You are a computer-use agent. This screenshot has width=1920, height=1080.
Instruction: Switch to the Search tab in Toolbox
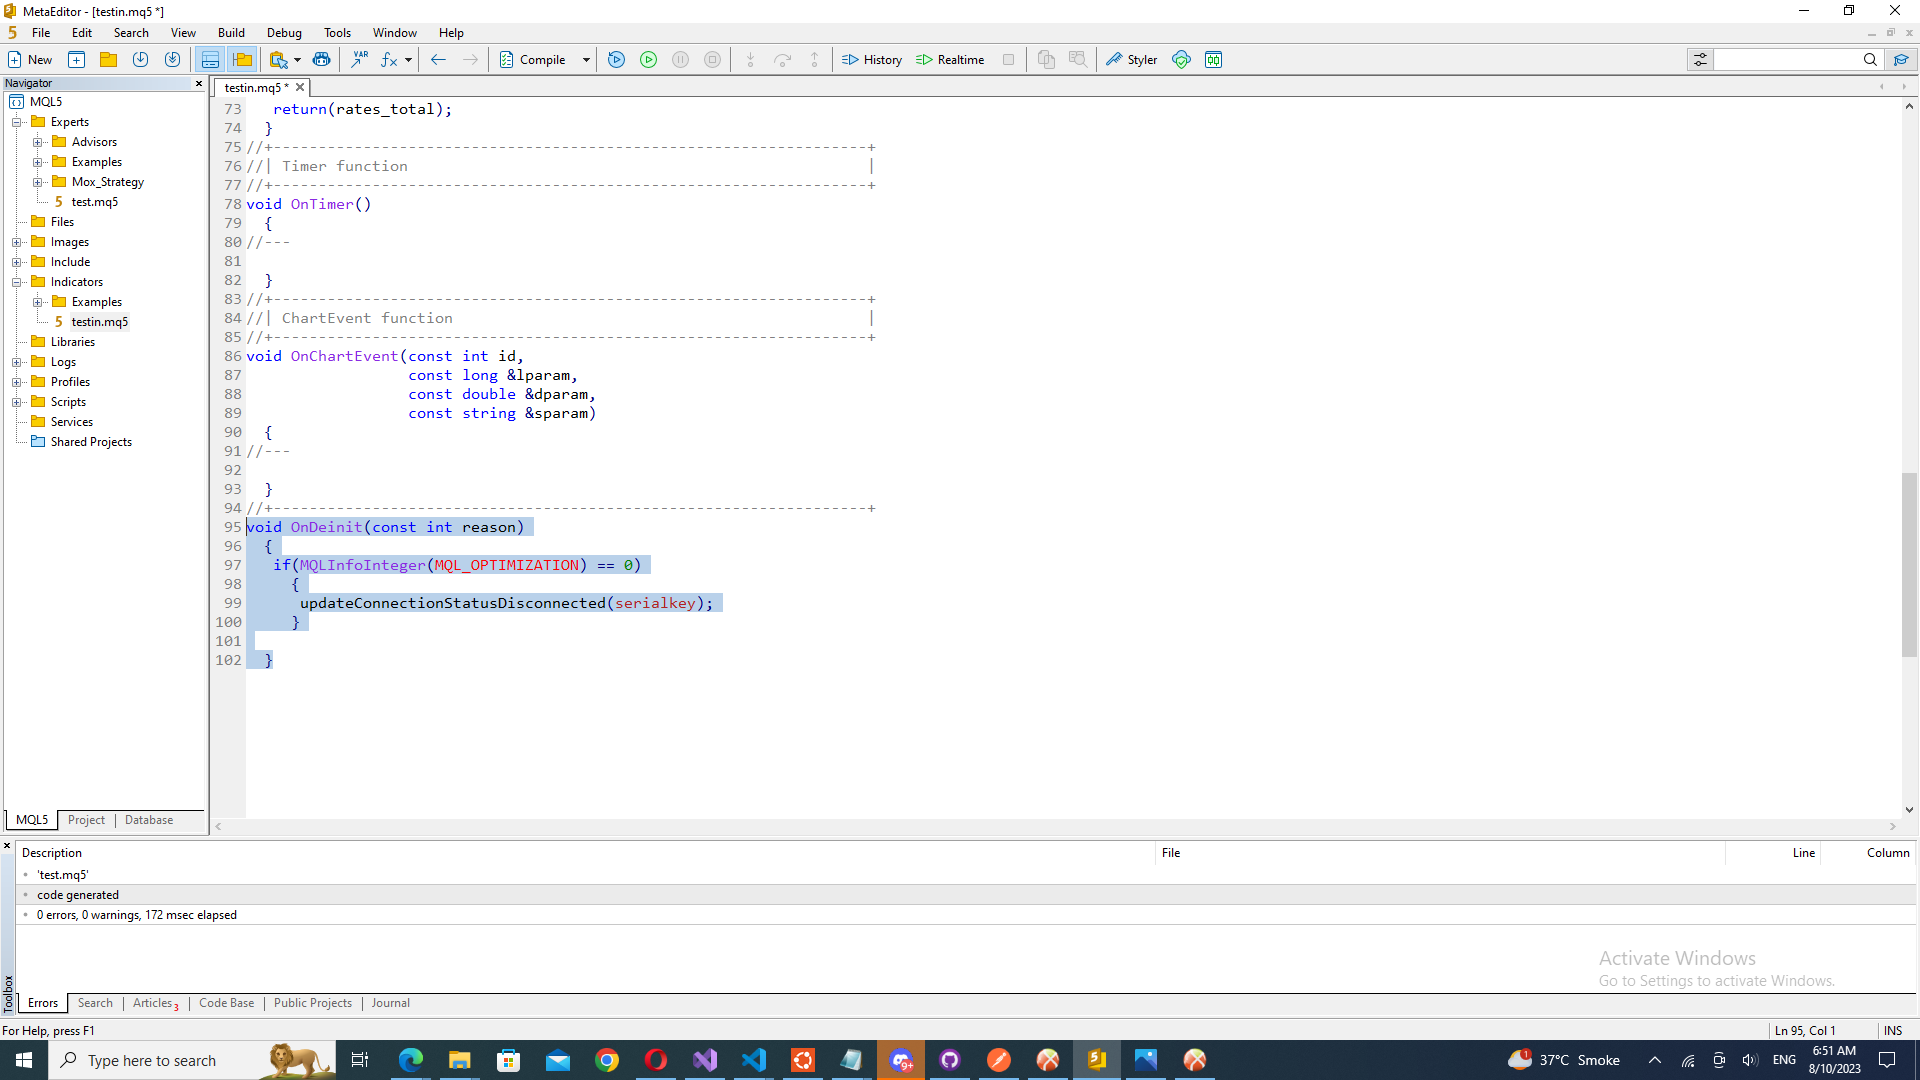(x=95, y=1003)
